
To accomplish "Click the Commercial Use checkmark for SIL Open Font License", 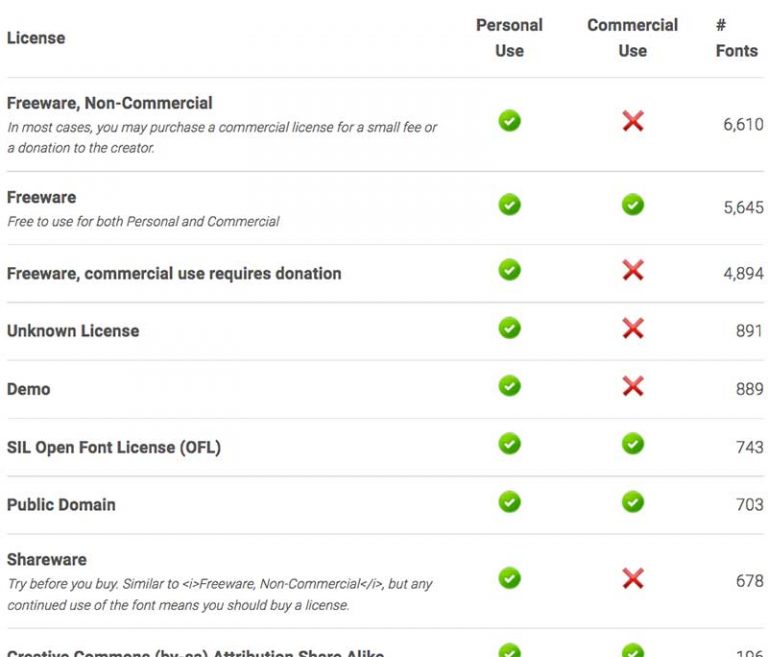I will 632,444.
